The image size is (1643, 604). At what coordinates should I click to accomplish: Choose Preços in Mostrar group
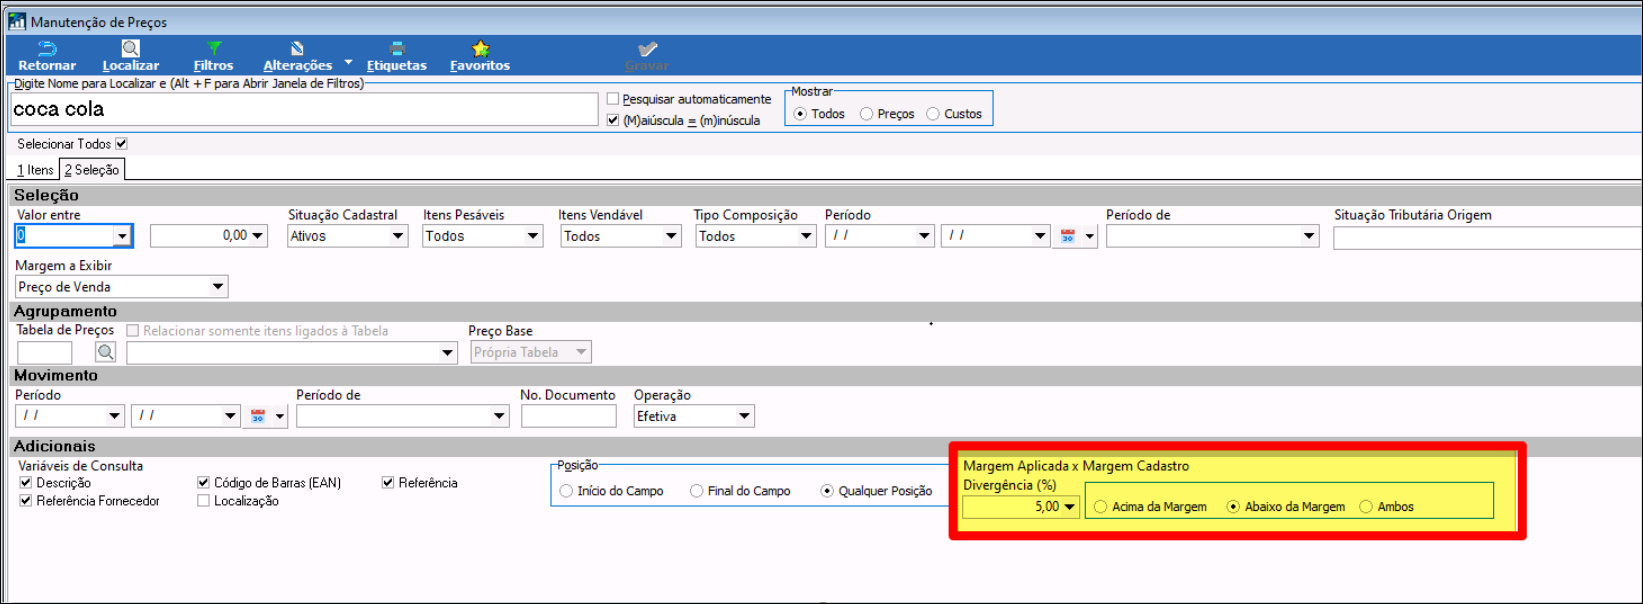(x=866, y=114)
